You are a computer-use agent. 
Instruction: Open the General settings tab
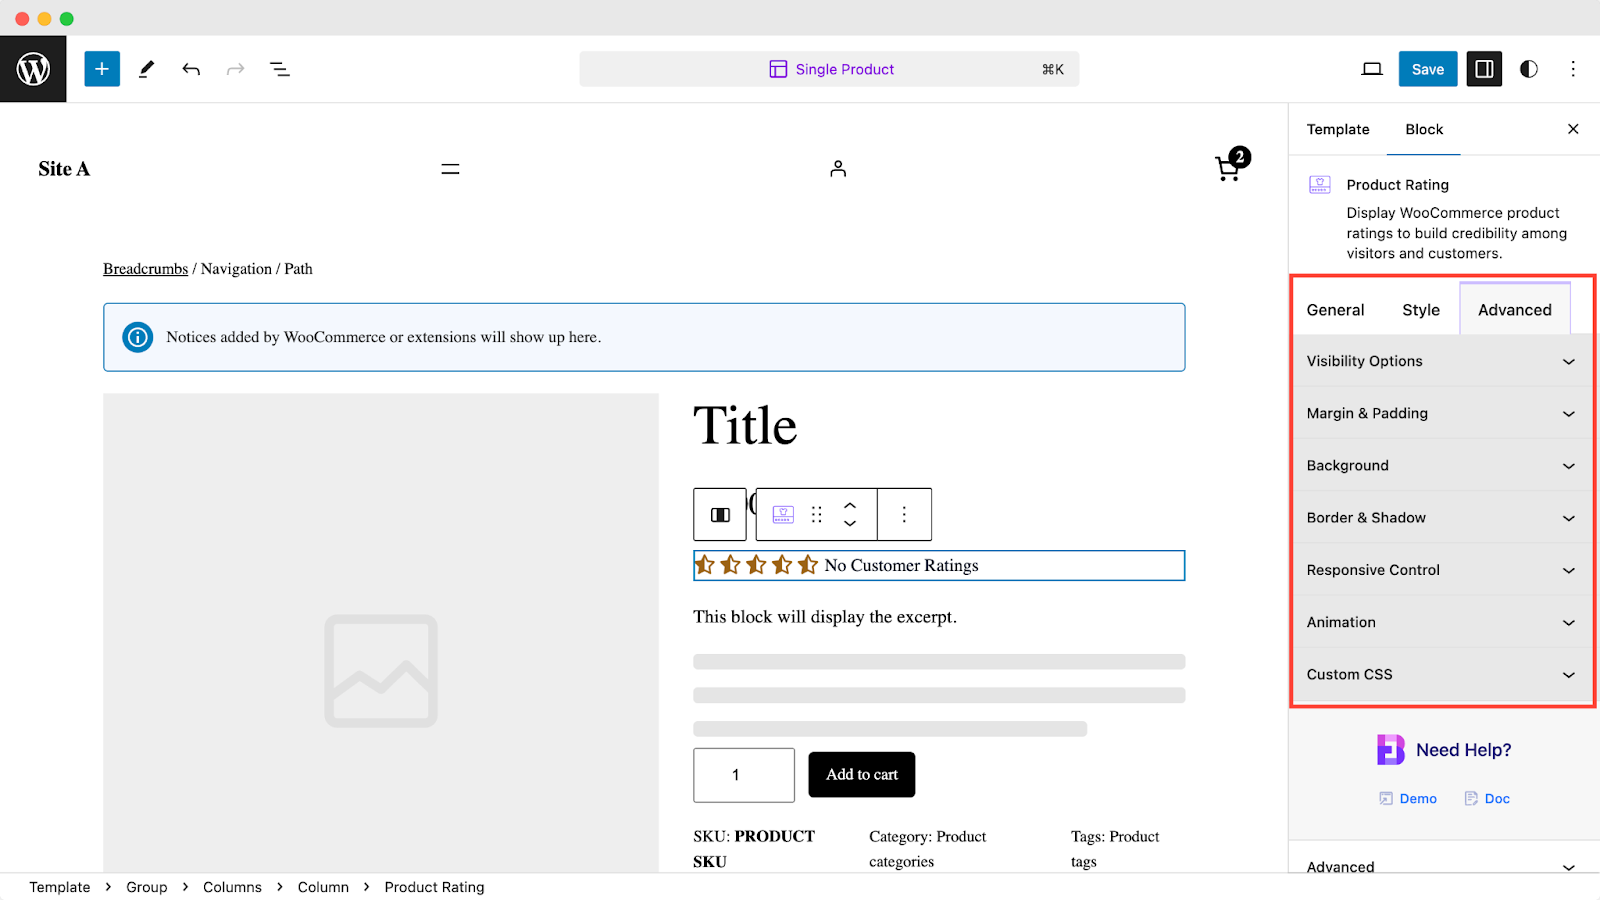[x=1335, y=310]
